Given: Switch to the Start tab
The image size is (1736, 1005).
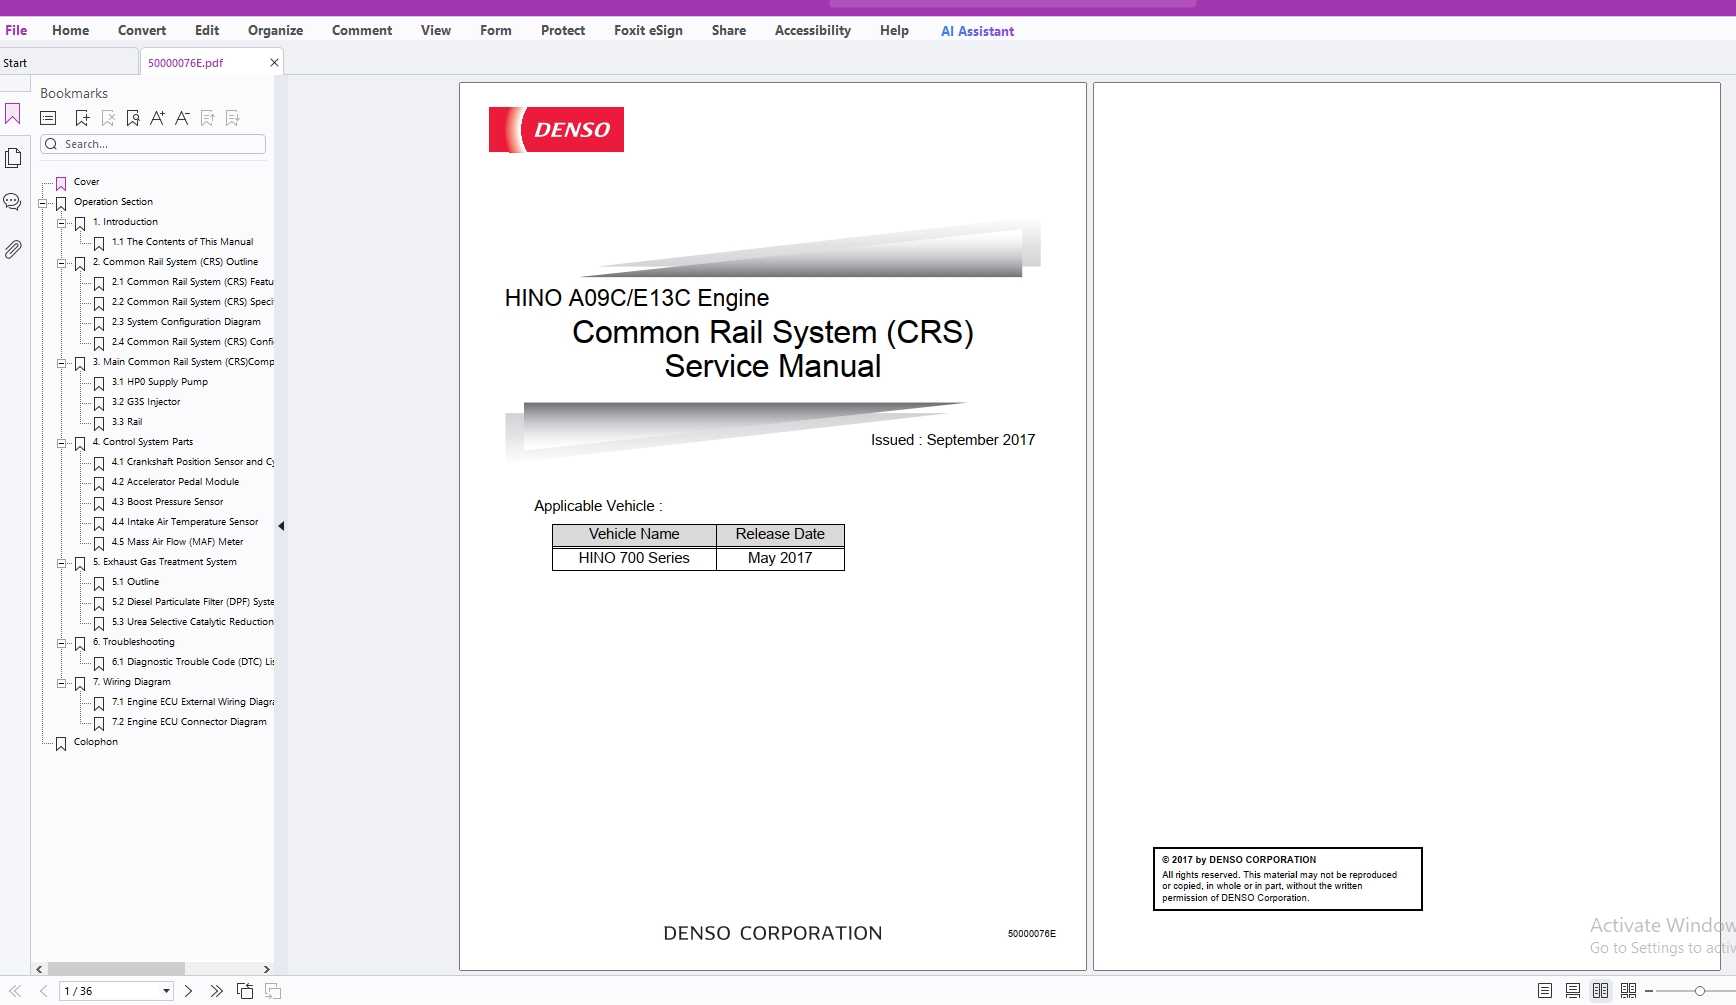Looking at the screenshot, I should click(x=69, y=63).
